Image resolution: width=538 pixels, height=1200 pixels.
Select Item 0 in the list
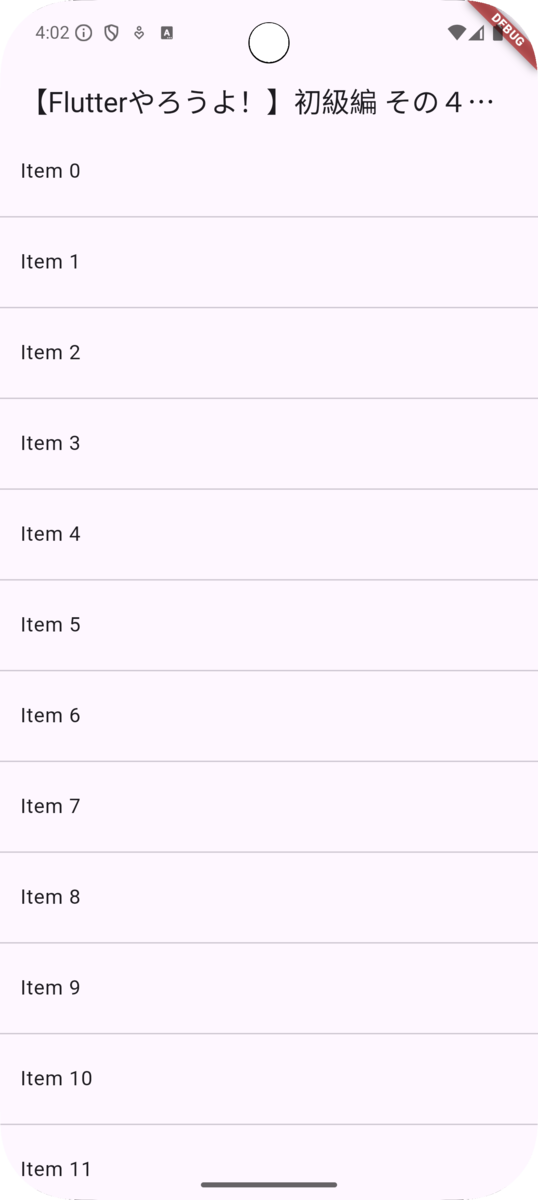(x=269, y=171)
